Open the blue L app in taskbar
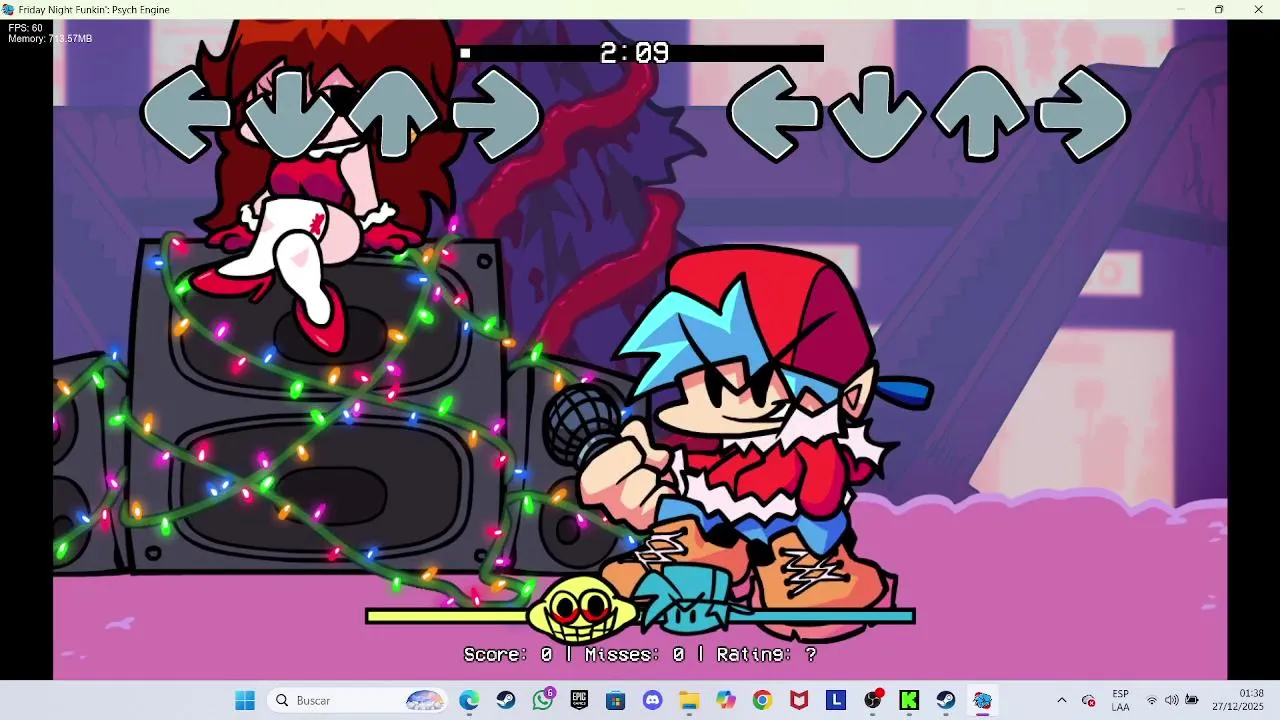This screenshot has height=720, width=1280. 836,700
